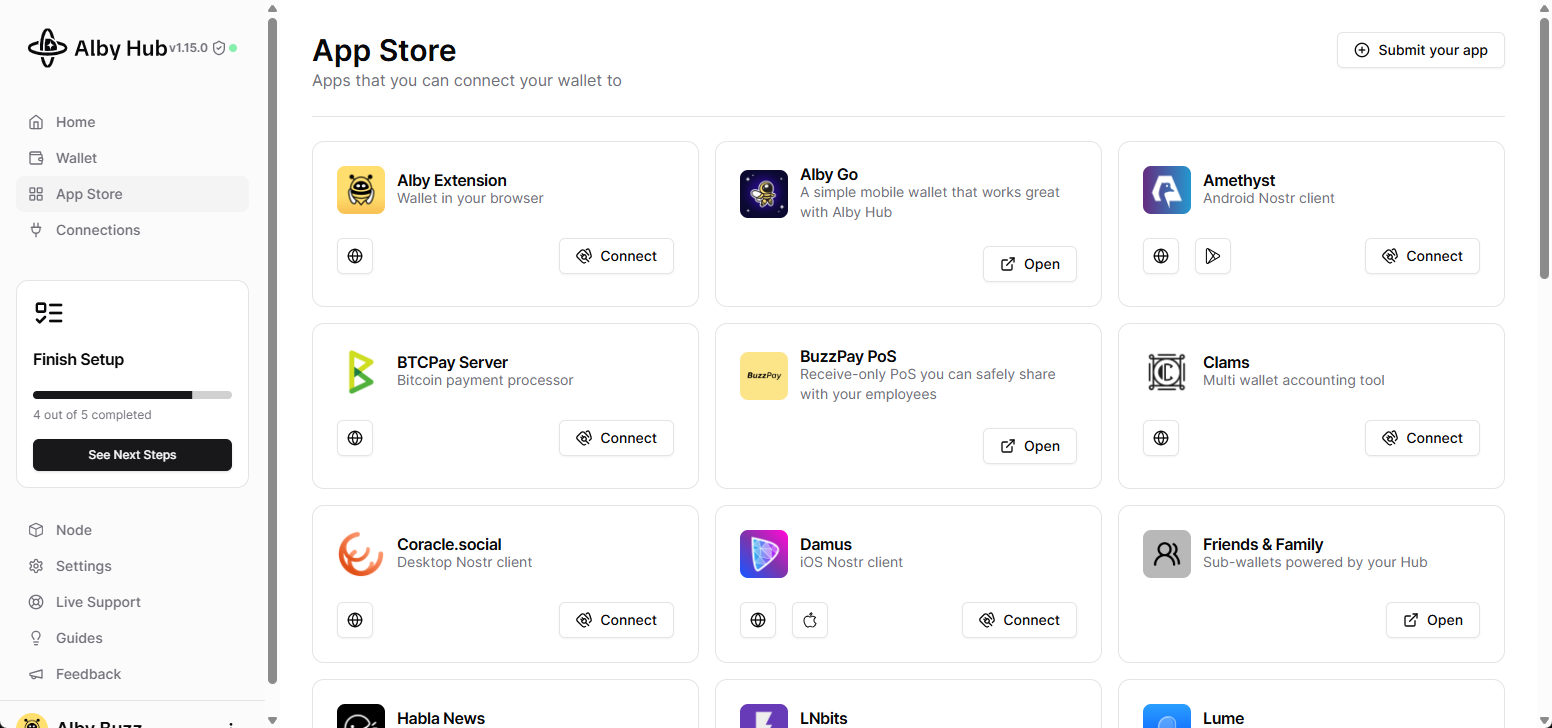Open the Coracle.social website globe icon
The width and height of the screenshot is (1552, 728).
pos(355,620)
